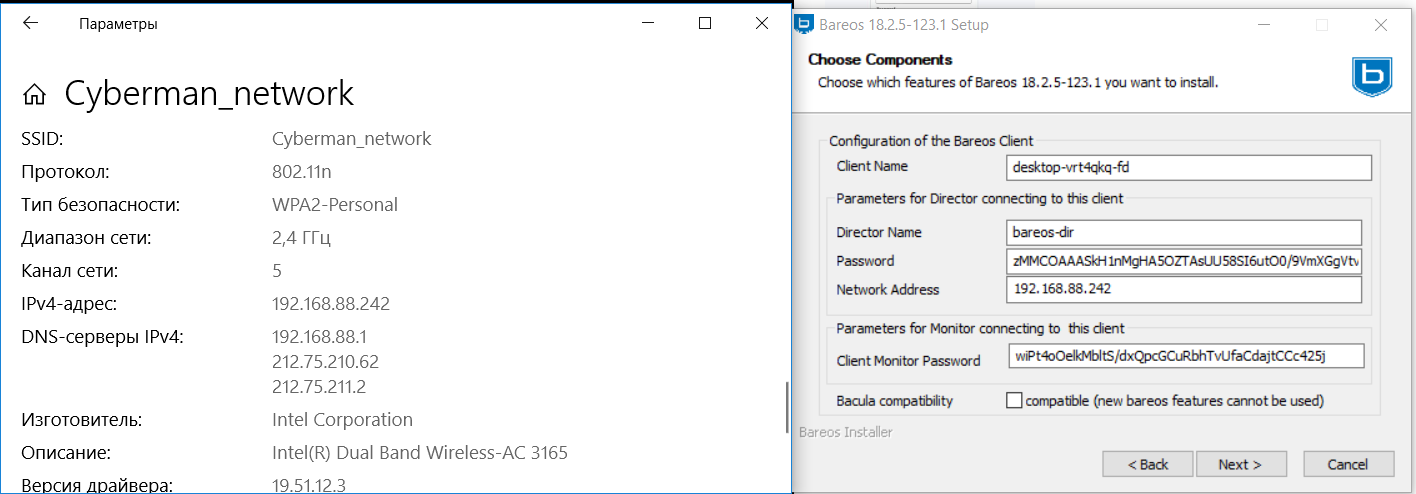This screenshot has height=494, width=1416.
Task: Click the Bacula compatibility label
Action: [895, 401]
